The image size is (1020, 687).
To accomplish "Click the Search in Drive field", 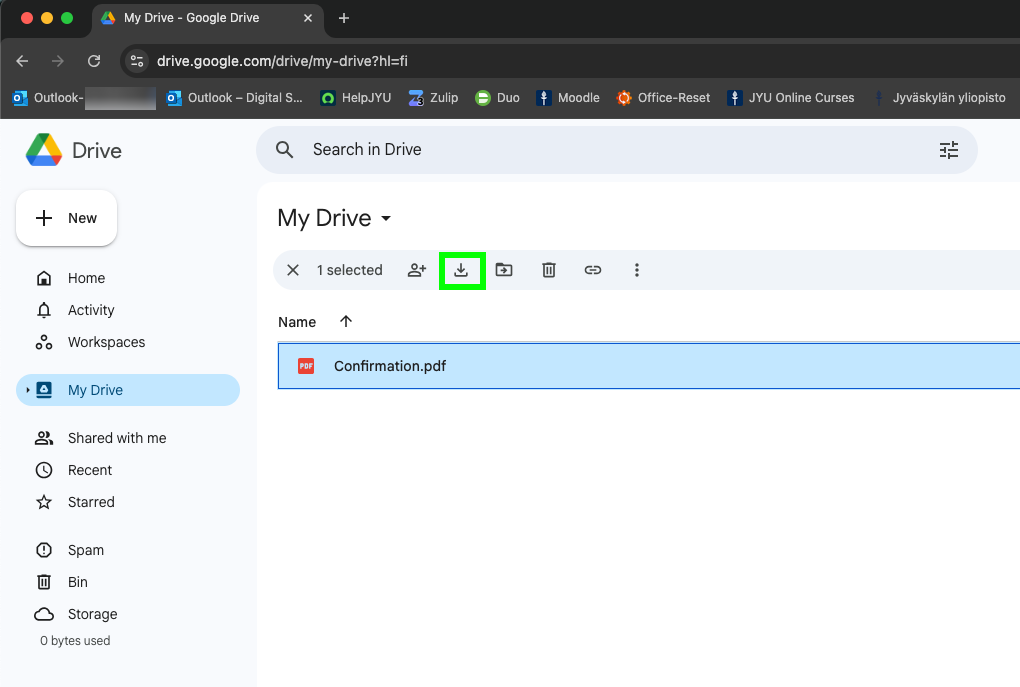I will [x=617, y=150].
